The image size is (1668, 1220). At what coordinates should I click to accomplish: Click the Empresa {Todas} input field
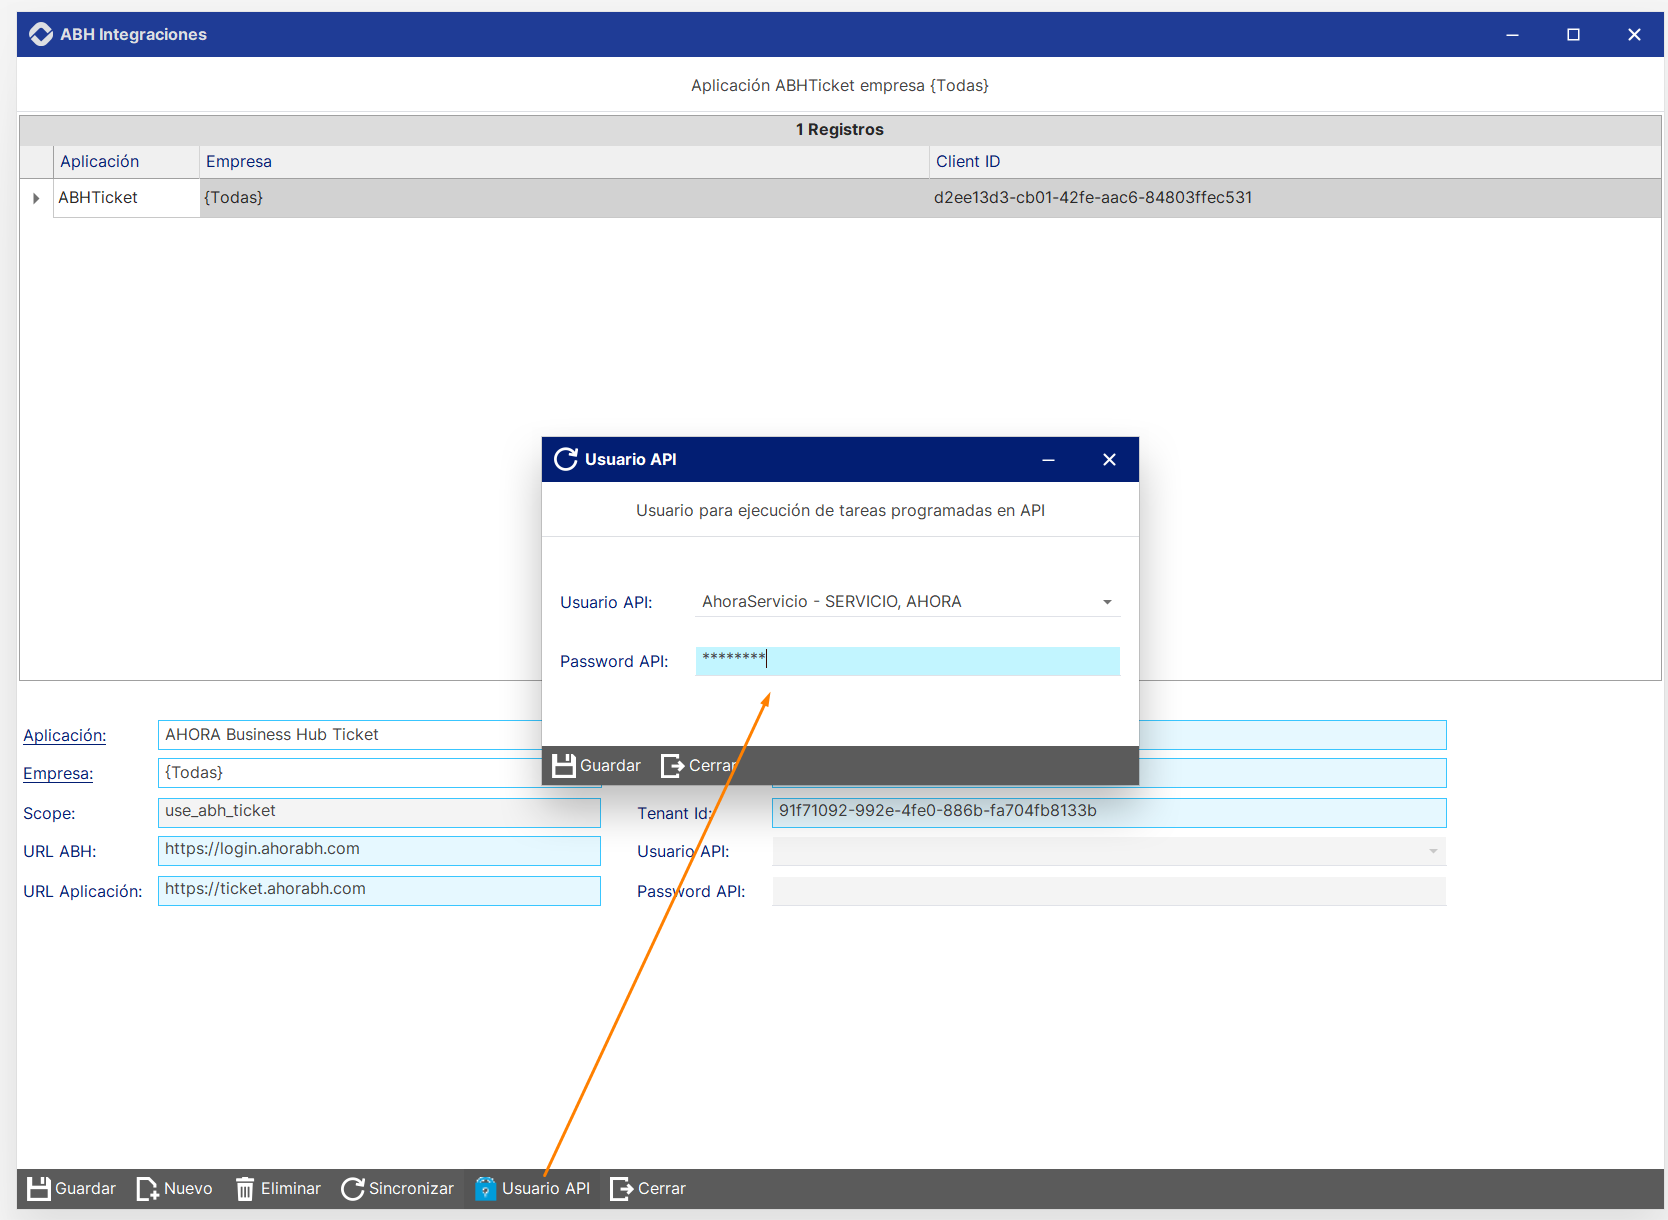coord(350,773)
